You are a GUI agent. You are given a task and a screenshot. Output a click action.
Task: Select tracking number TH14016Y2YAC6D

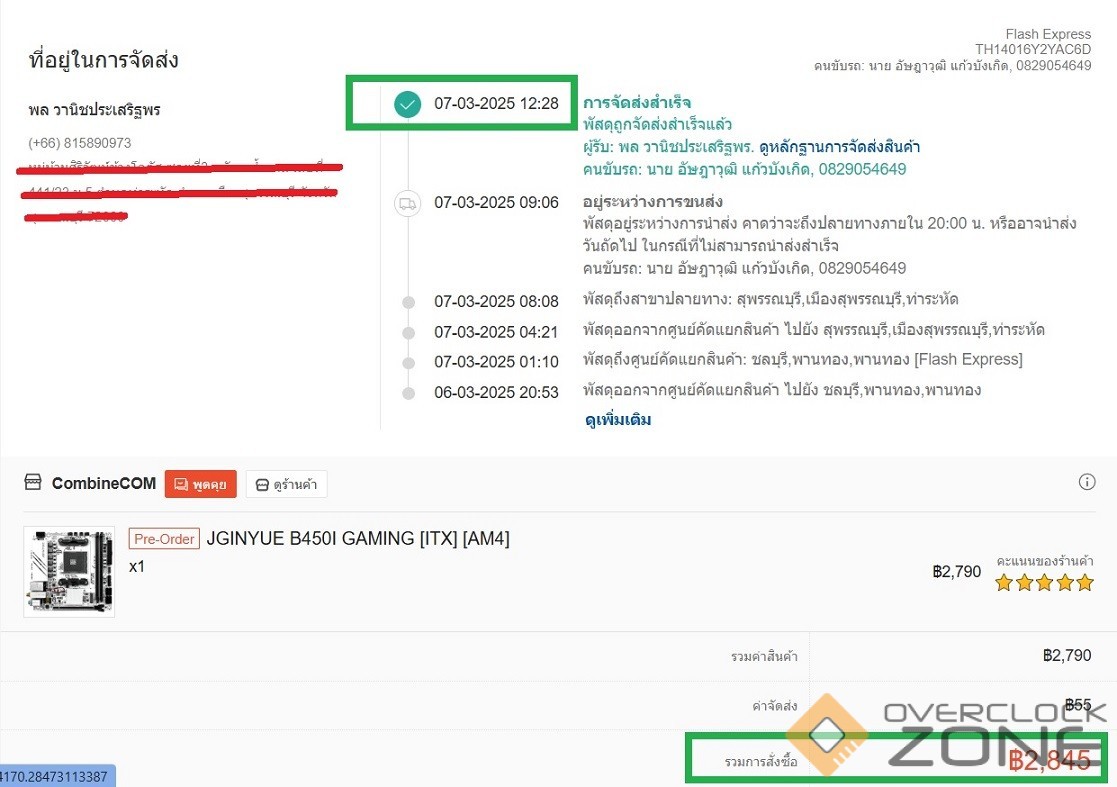coord(1033,49)
